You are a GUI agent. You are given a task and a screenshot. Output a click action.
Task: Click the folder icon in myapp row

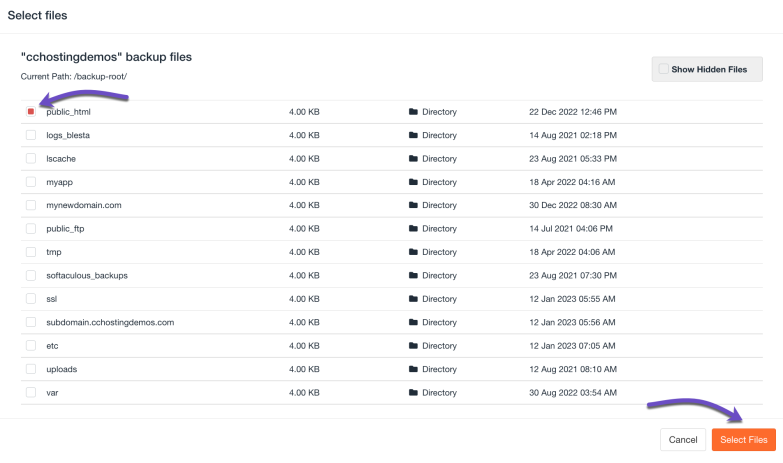(x=413, y=182)
